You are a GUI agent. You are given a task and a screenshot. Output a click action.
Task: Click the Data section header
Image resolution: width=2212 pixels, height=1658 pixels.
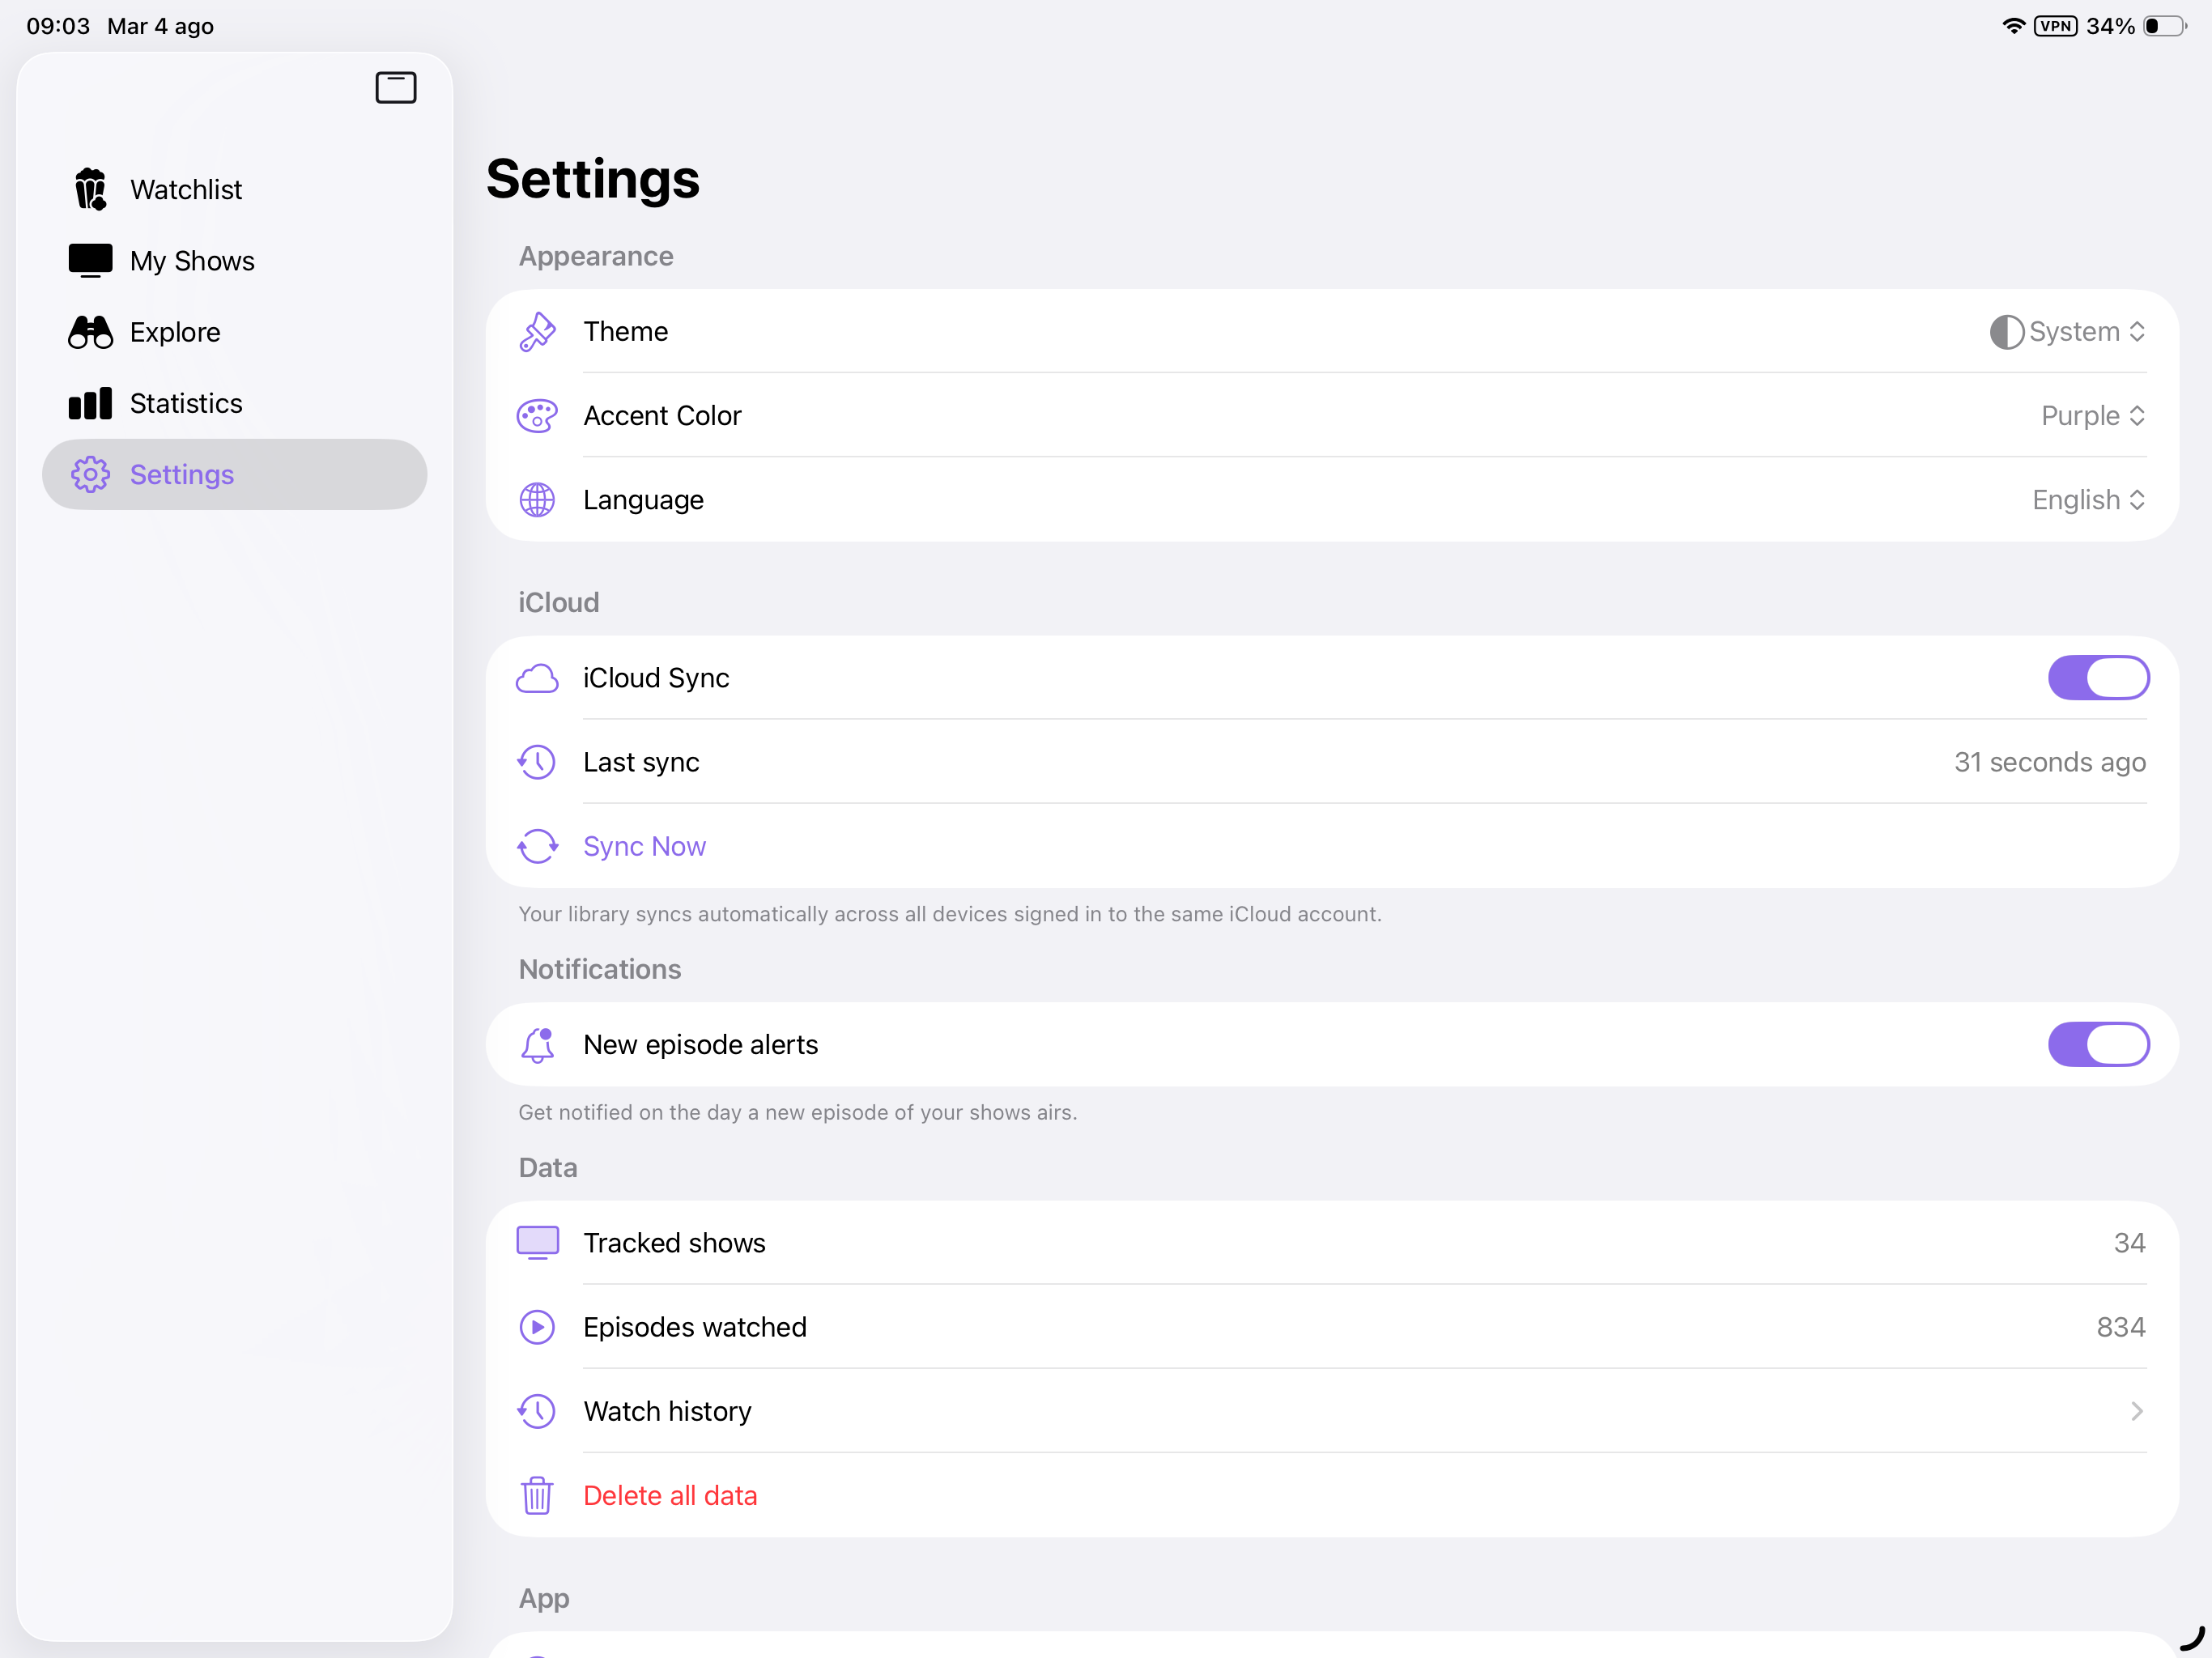pos(548,1167)
